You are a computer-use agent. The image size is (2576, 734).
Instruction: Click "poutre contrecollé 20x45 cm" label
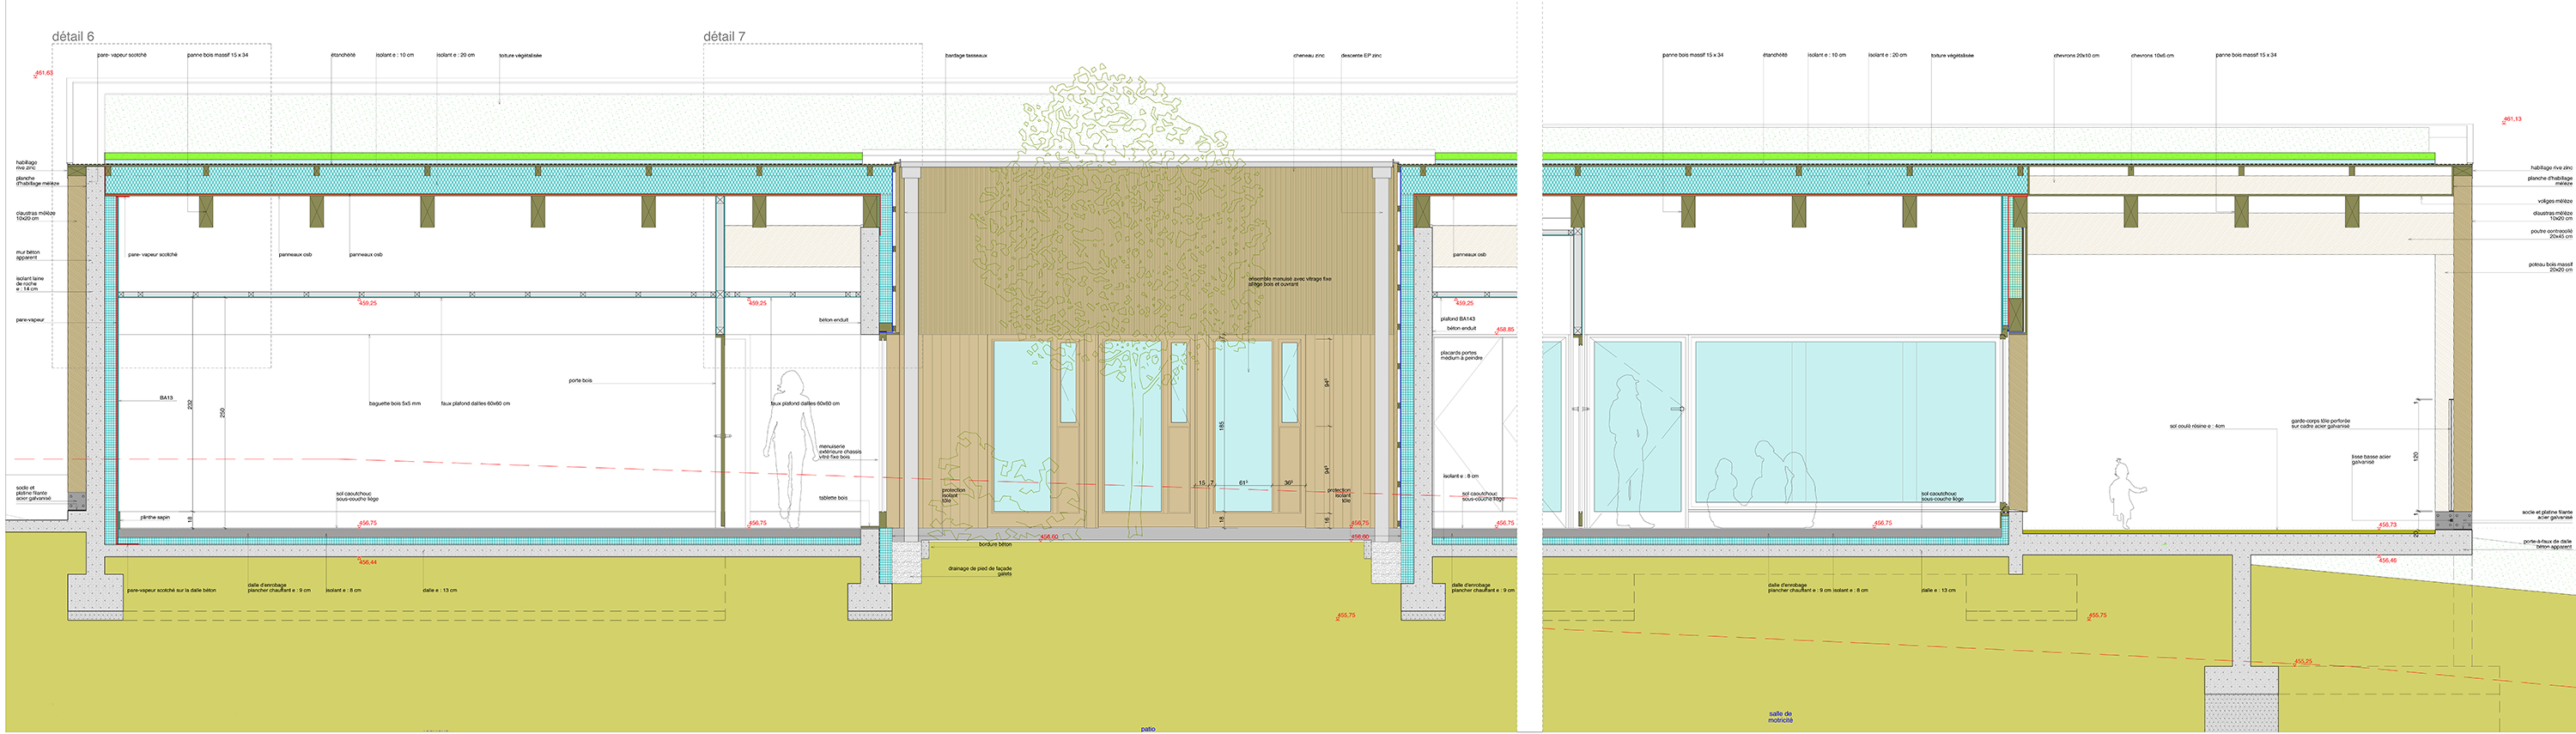click(2552, 234)
